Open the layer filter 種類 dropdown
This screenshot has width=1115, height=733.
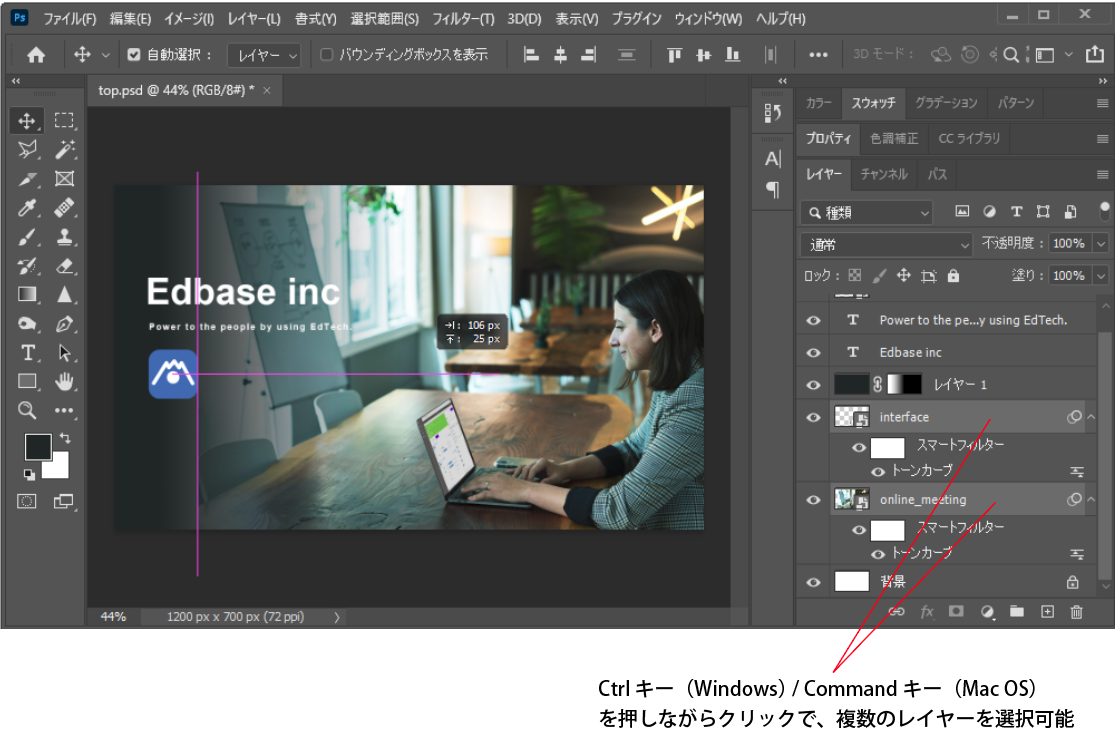[867, 212]
